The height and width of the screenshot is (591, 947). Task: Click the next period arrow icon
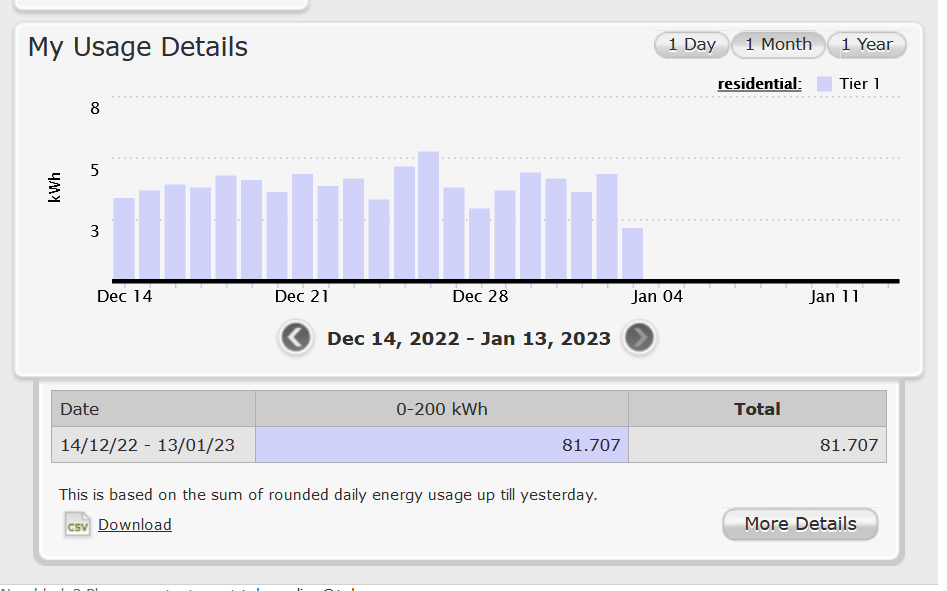pos(639,338)
